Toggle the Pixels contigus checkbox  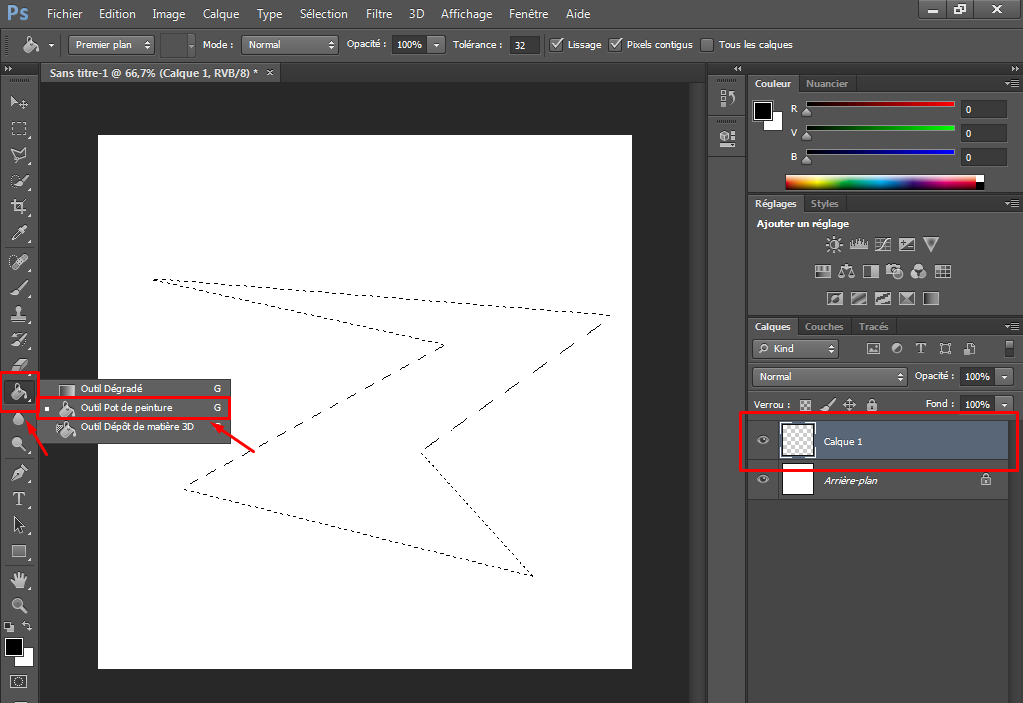(615, 44)
